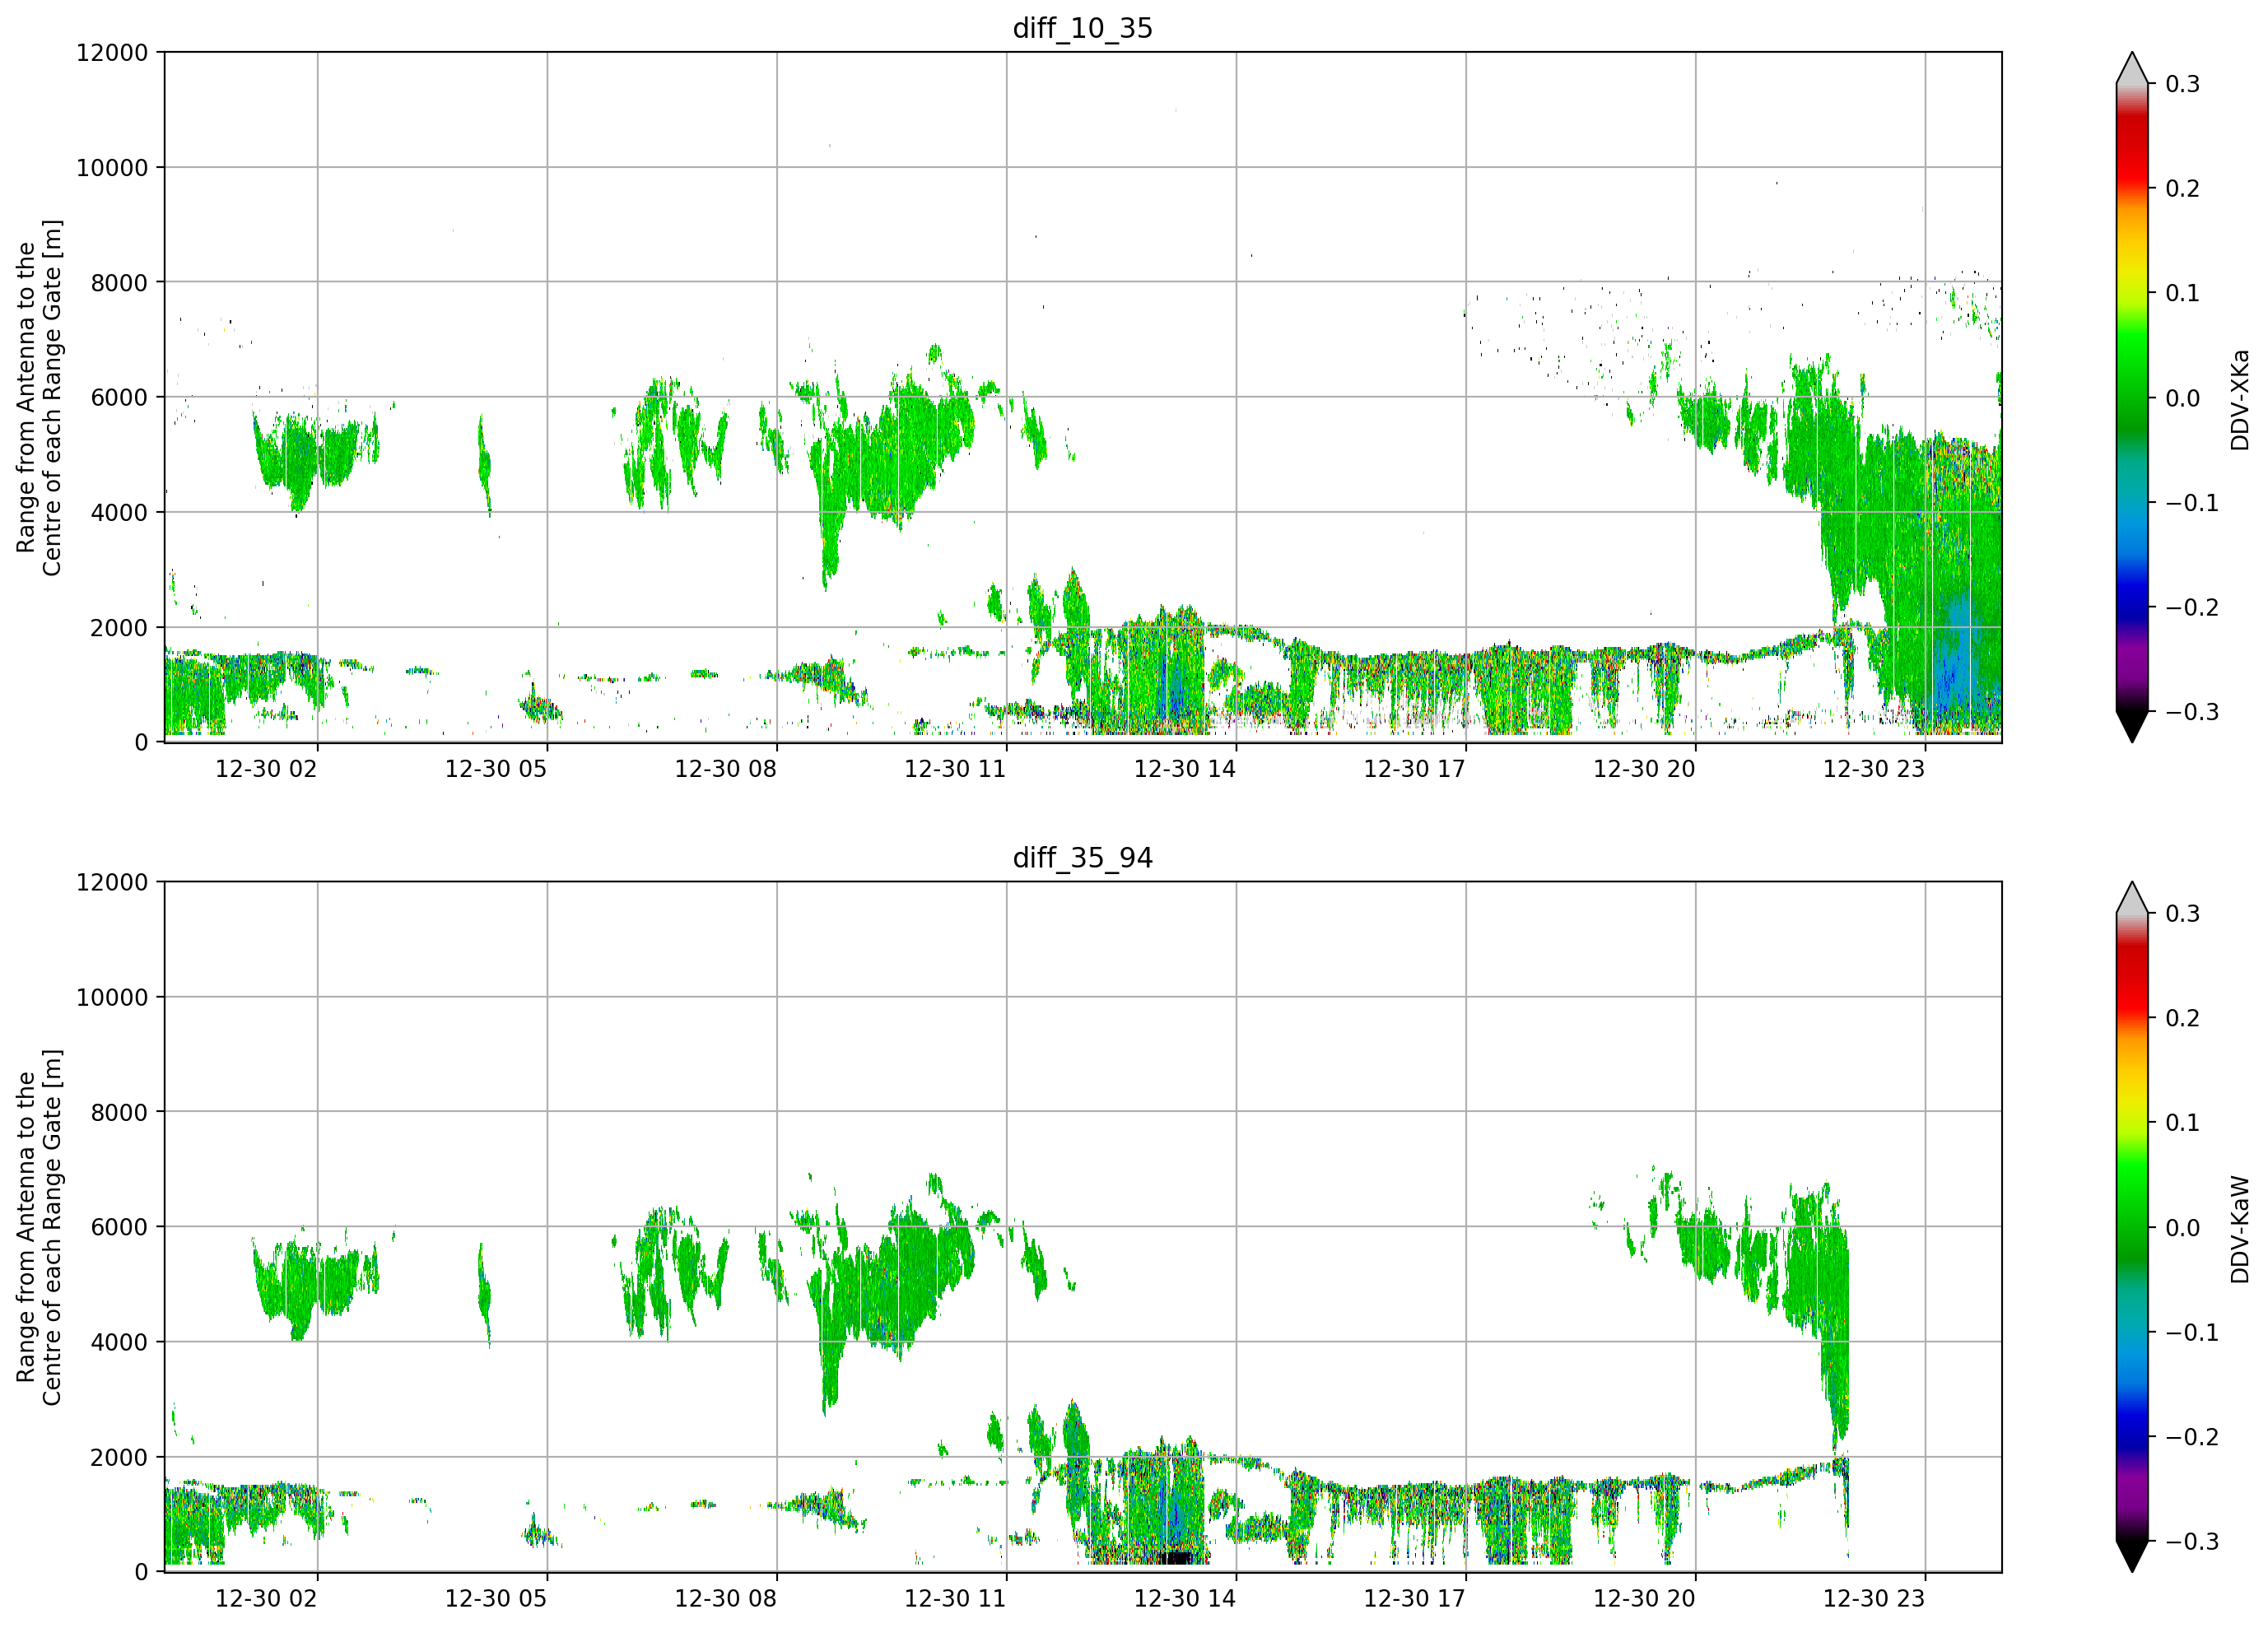This screenshot has width=2268, height=1628.
Task: Select the DDV-XKa colorbar label
Action: click(x=2239, y=400)
